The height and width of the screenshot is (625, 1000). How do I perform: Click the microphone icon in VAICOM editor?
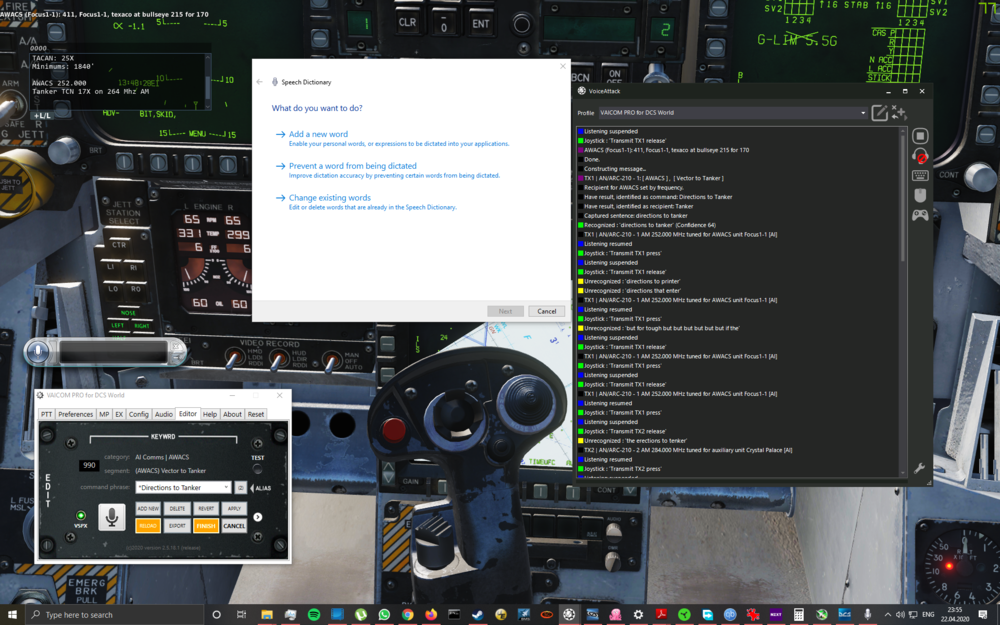112,517
